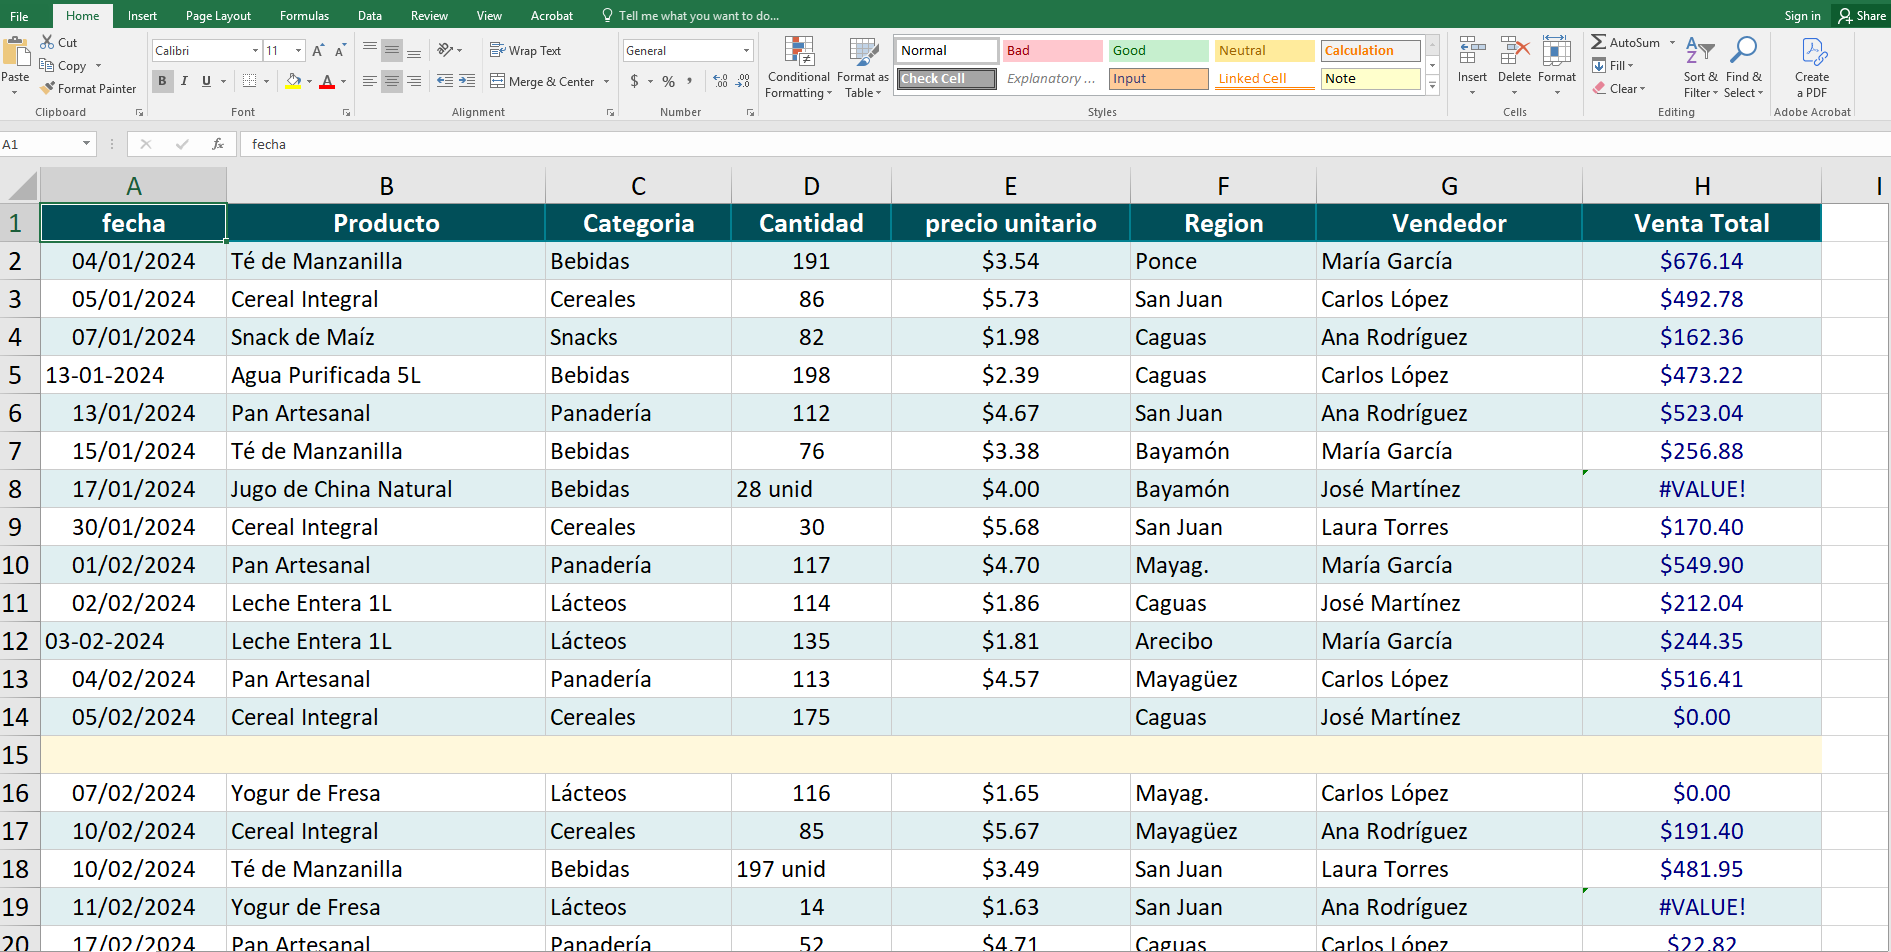Click the AutoSum sigma icon
Screen dimensions: 1891x952
[x=1599, y=42]
